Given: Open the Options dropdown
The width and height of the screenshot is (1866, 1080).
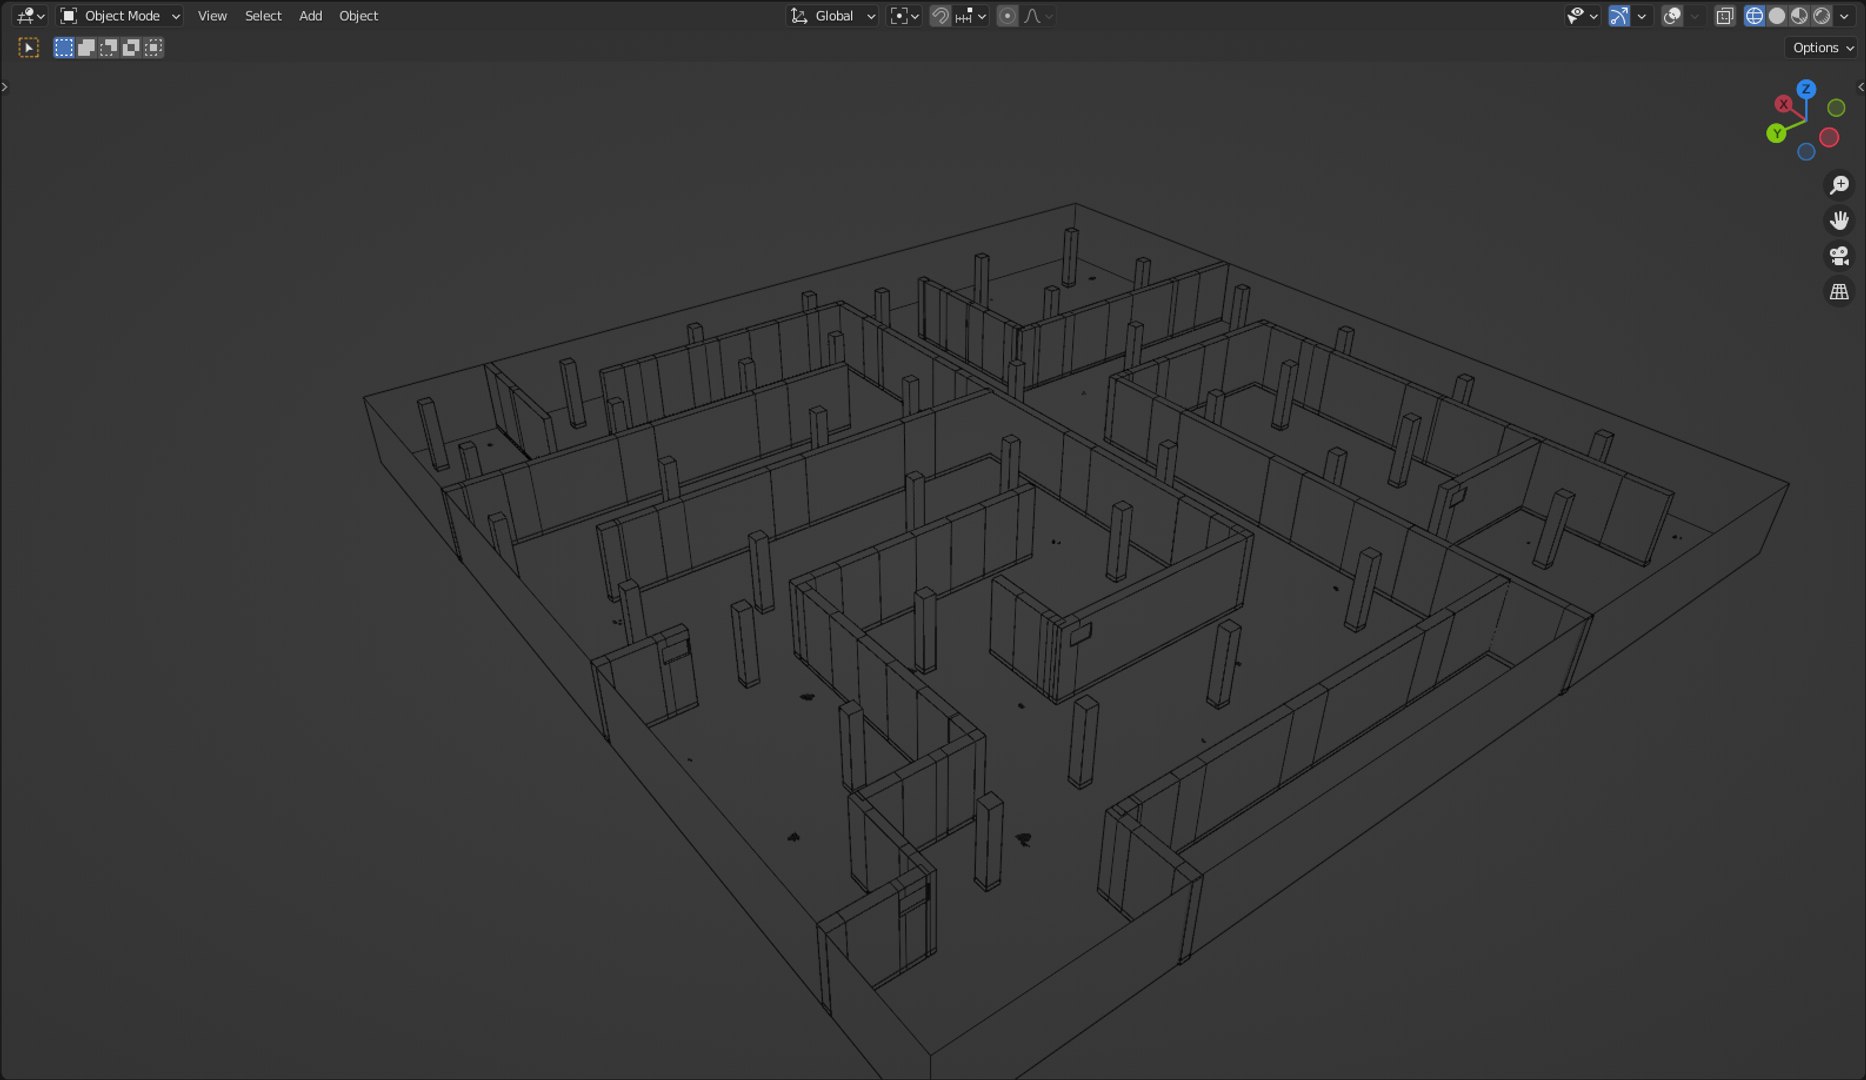Looking at the screenshot, I should click(x=1822, y=48).
